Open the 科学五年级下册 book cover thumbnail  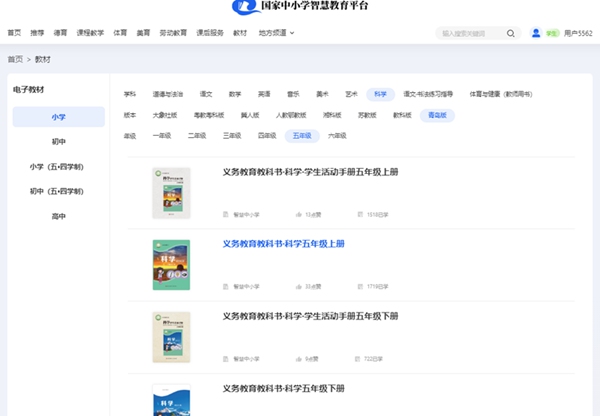point(171,401)
